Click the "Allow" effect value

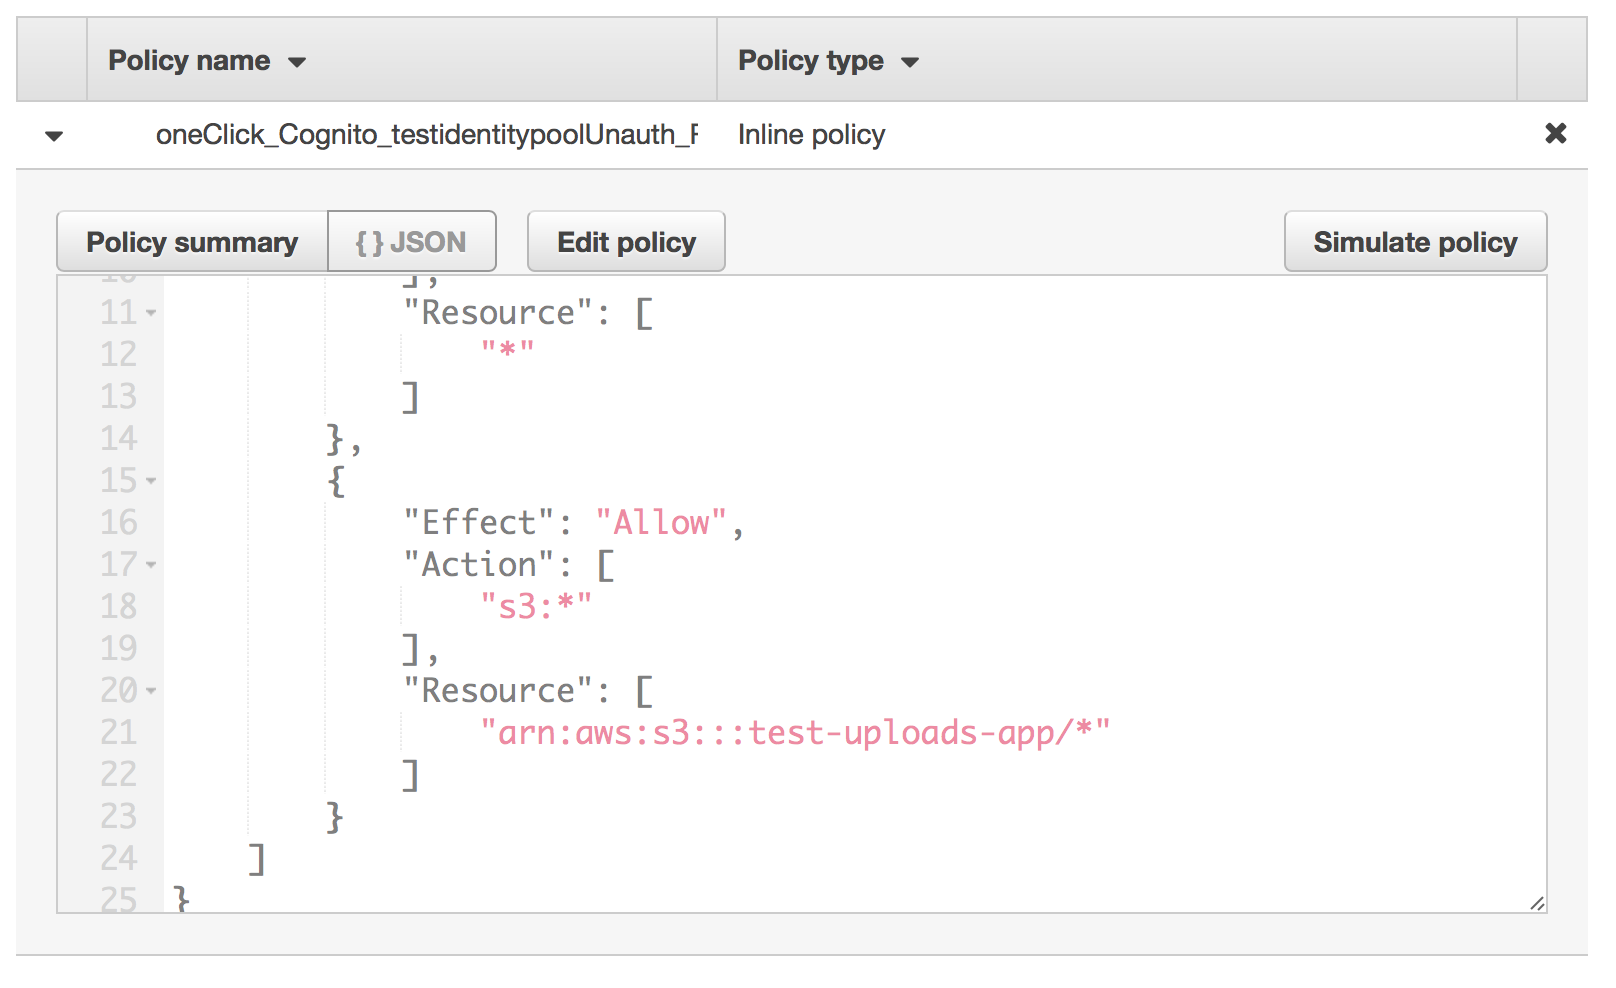pyautogui.click(x=661, y=522)
